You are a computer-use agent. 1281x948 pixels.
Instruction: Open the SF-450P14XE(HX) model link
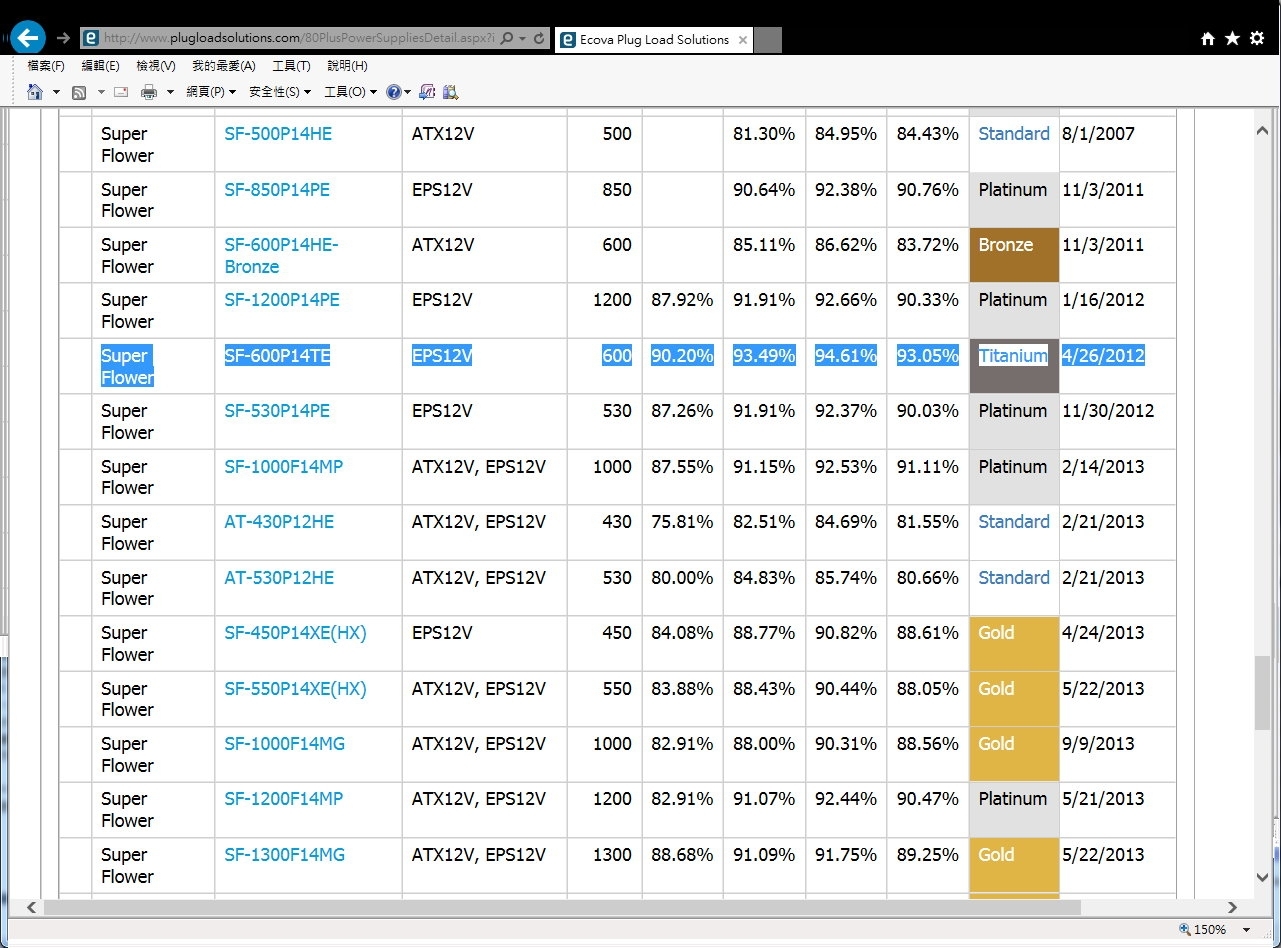click(295, 633)
